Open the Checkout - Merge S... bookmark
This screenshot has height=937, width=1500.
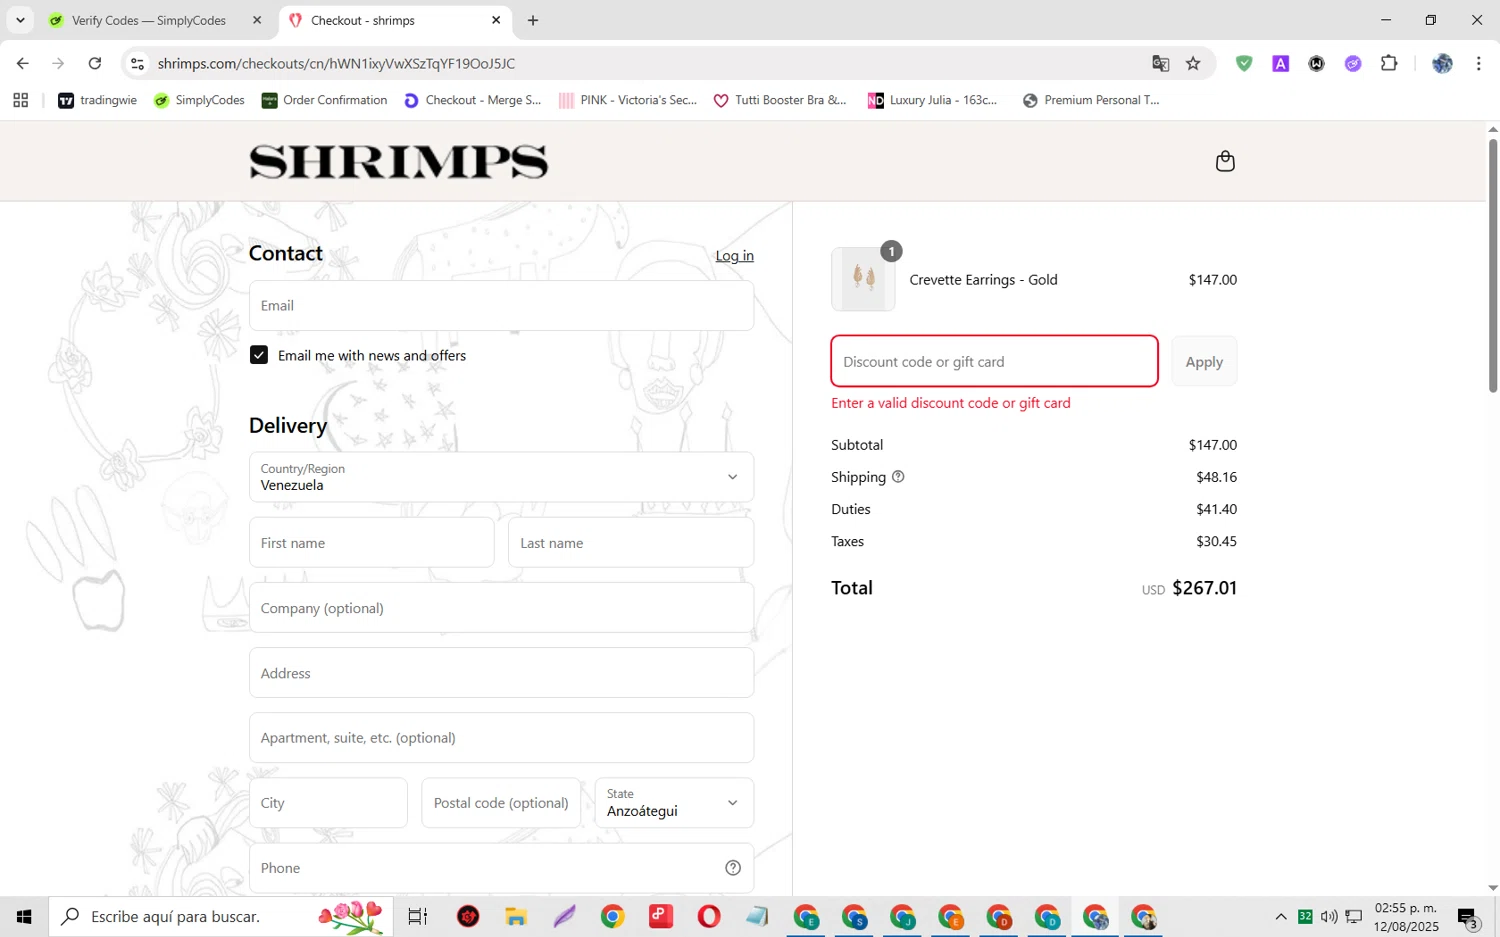tap(473, 100)
